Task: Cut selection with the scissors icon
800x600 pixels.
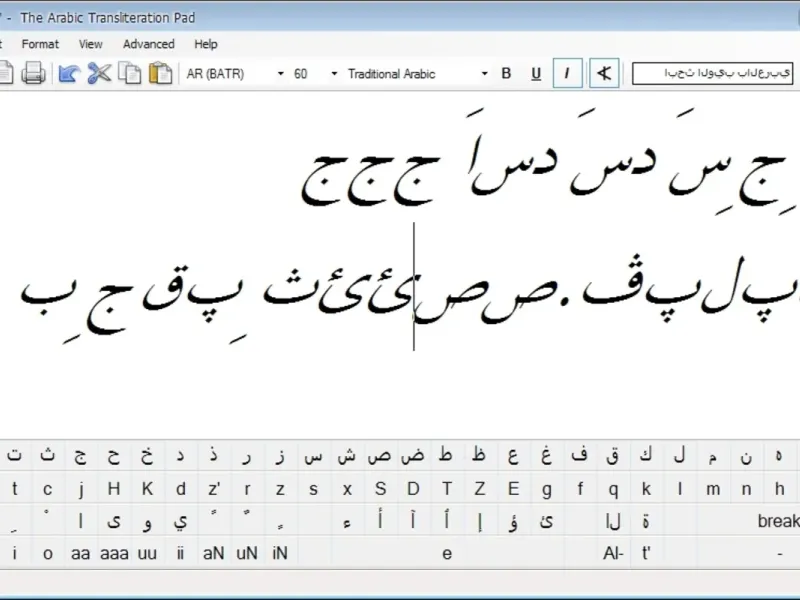Action: coord(99,73)
